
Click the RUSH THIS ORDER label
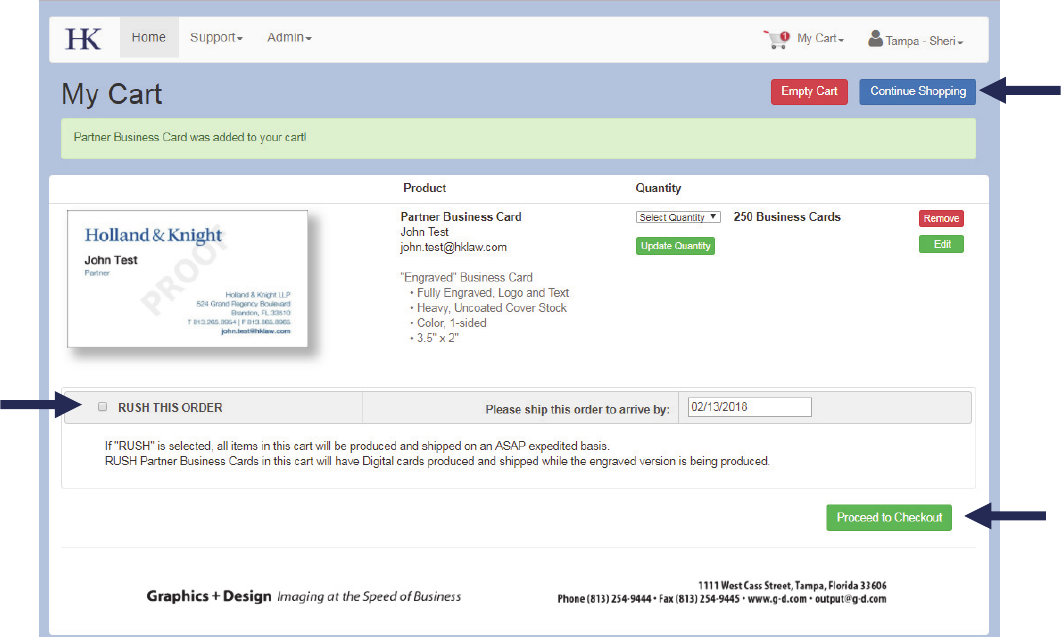point(170,408)
